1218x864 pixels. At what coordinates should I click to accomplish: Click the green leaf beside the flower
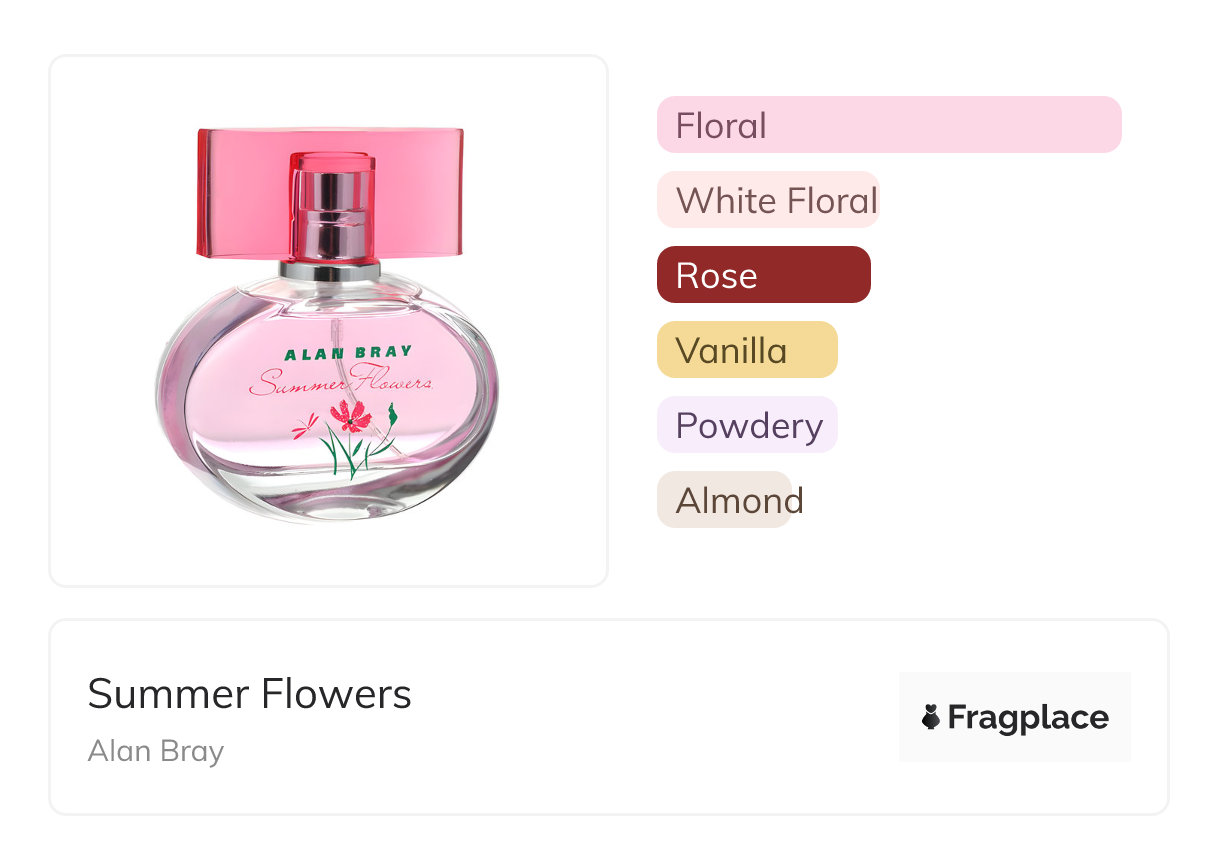[x=393, y=413]
